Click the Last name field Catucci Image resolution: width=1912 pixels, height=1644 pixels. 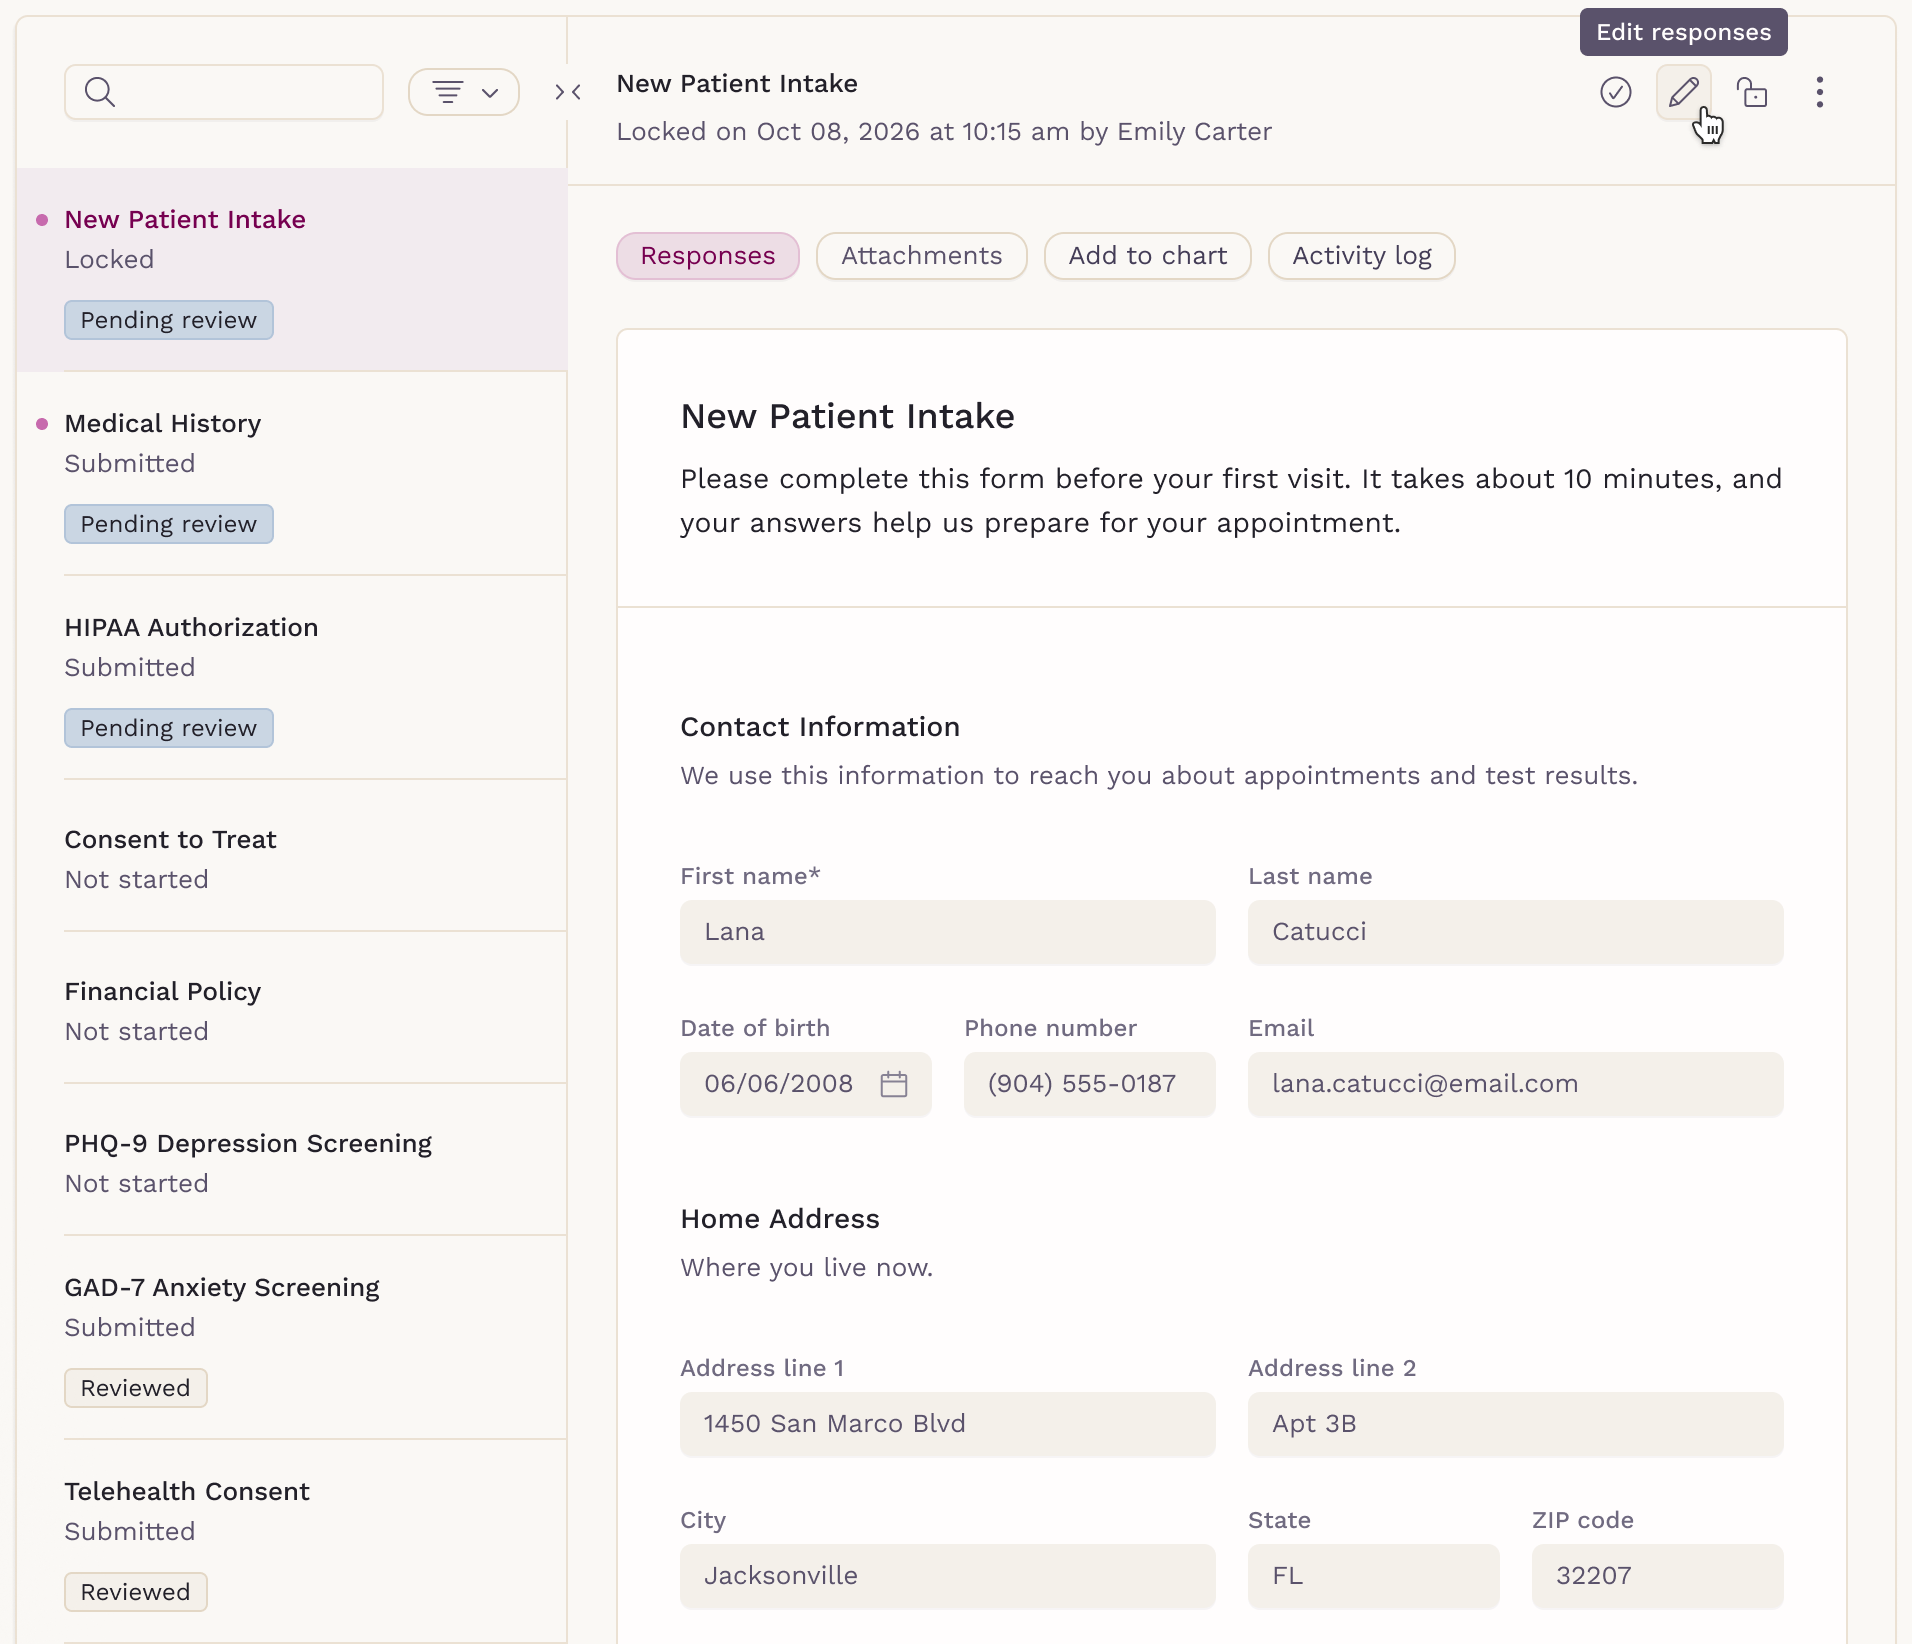click(1516, 932)
